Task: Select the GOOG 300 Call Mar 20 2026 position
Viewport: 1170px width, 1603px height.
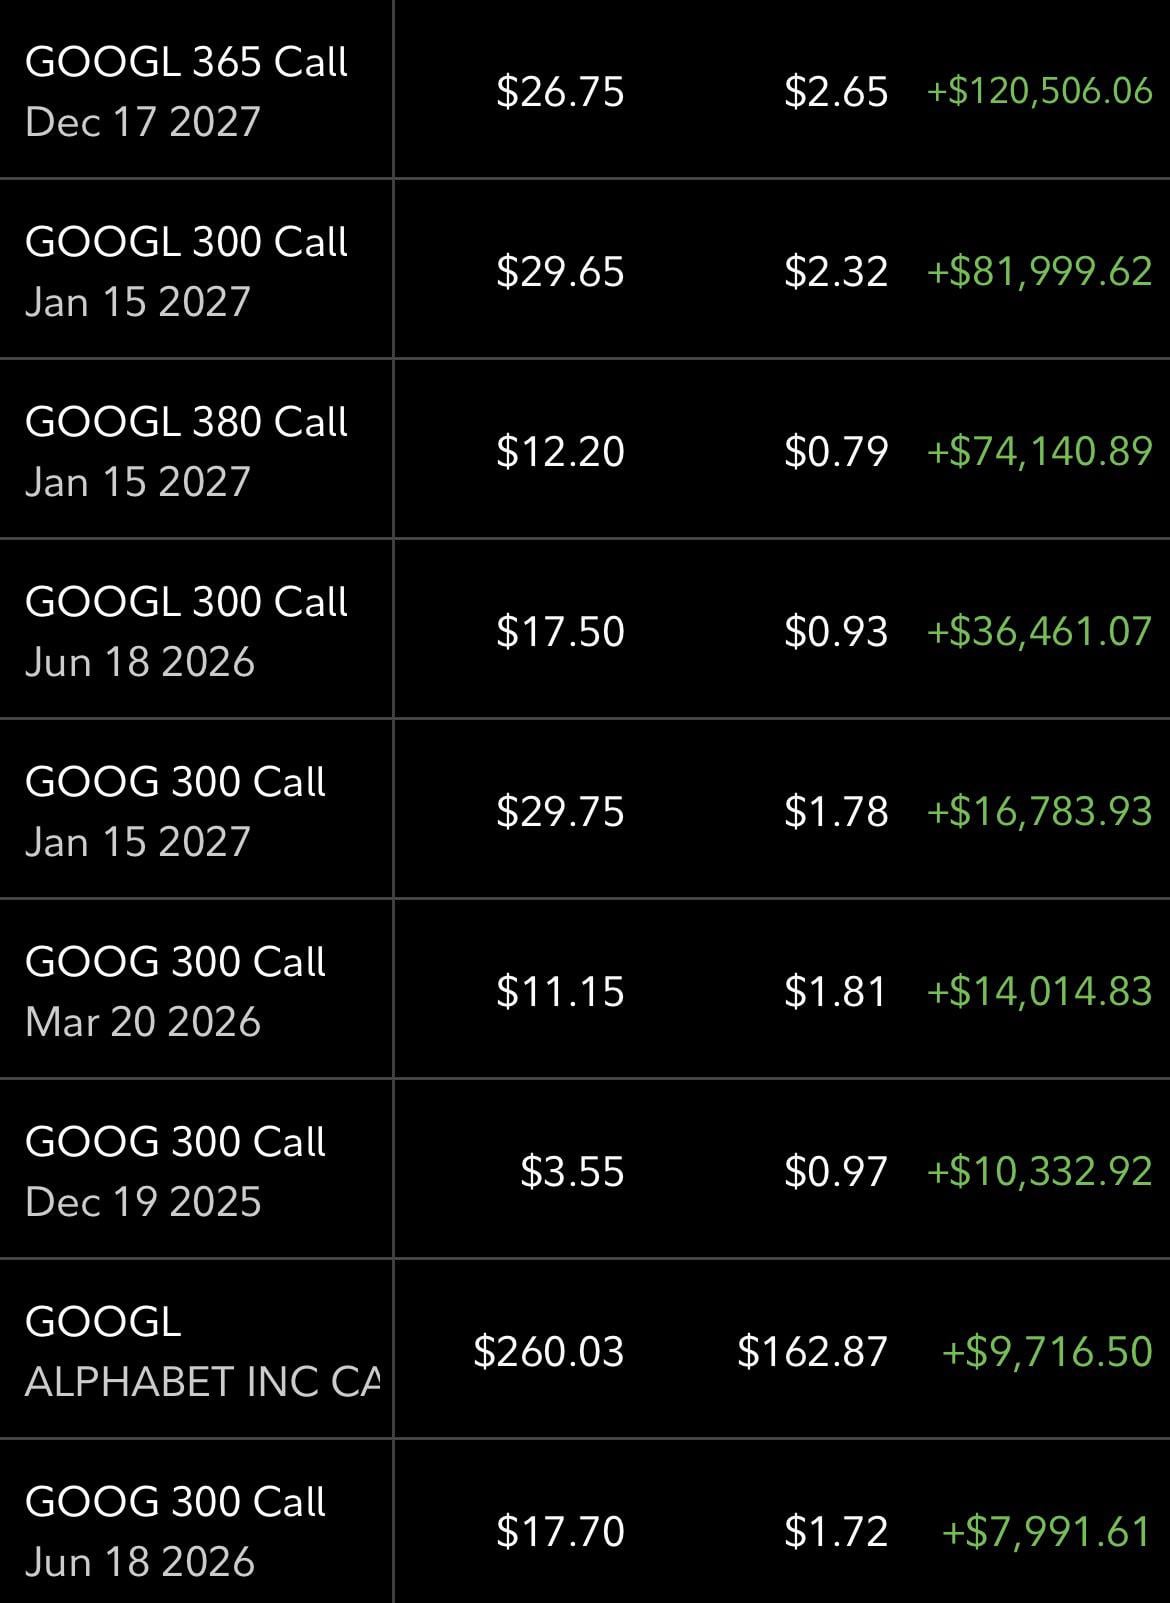Action: (175, 991)
